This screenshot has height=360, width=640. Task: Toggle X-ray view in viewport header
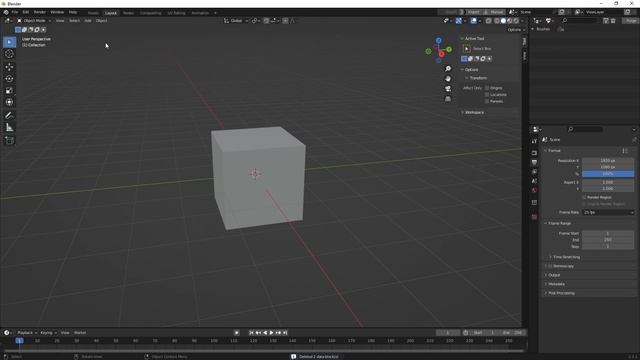tap(489, 21)
